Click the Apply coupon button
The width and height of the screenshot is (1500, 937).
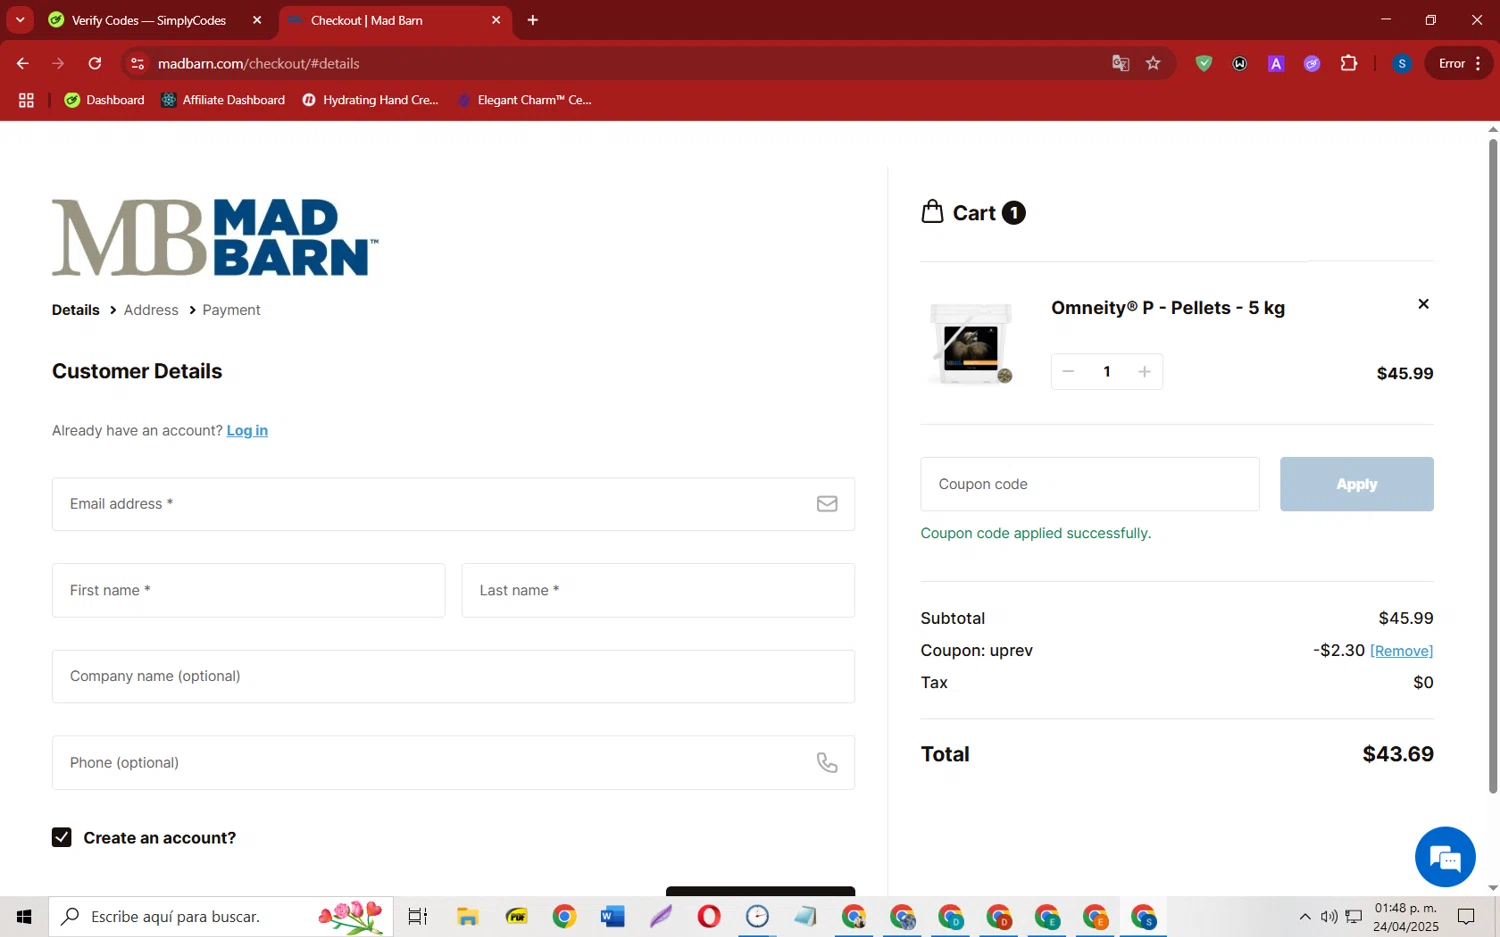point(1356,484)
